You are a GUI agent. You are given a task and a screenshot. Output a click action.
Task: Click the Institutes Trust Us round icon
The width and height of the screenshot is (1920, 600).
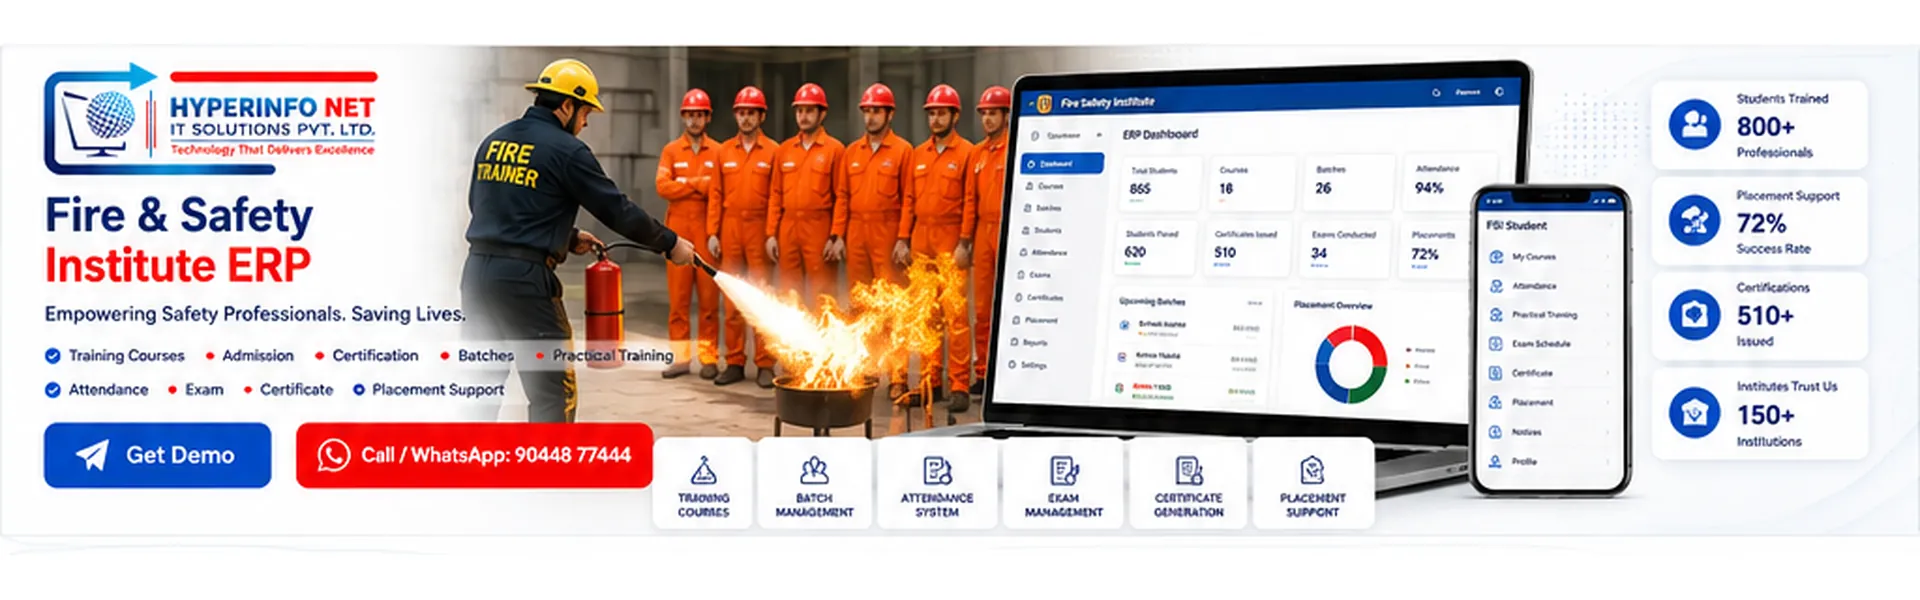(x=1694, y=412)
